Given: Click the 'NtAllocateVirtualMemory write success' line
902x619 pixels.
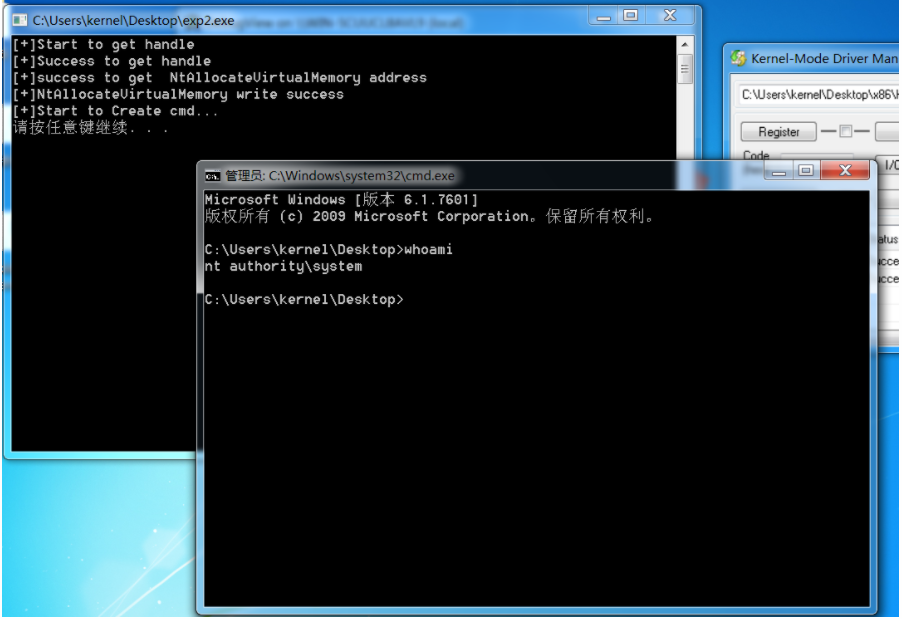Looking at the screenshot, I should click(x=178, y=94).
